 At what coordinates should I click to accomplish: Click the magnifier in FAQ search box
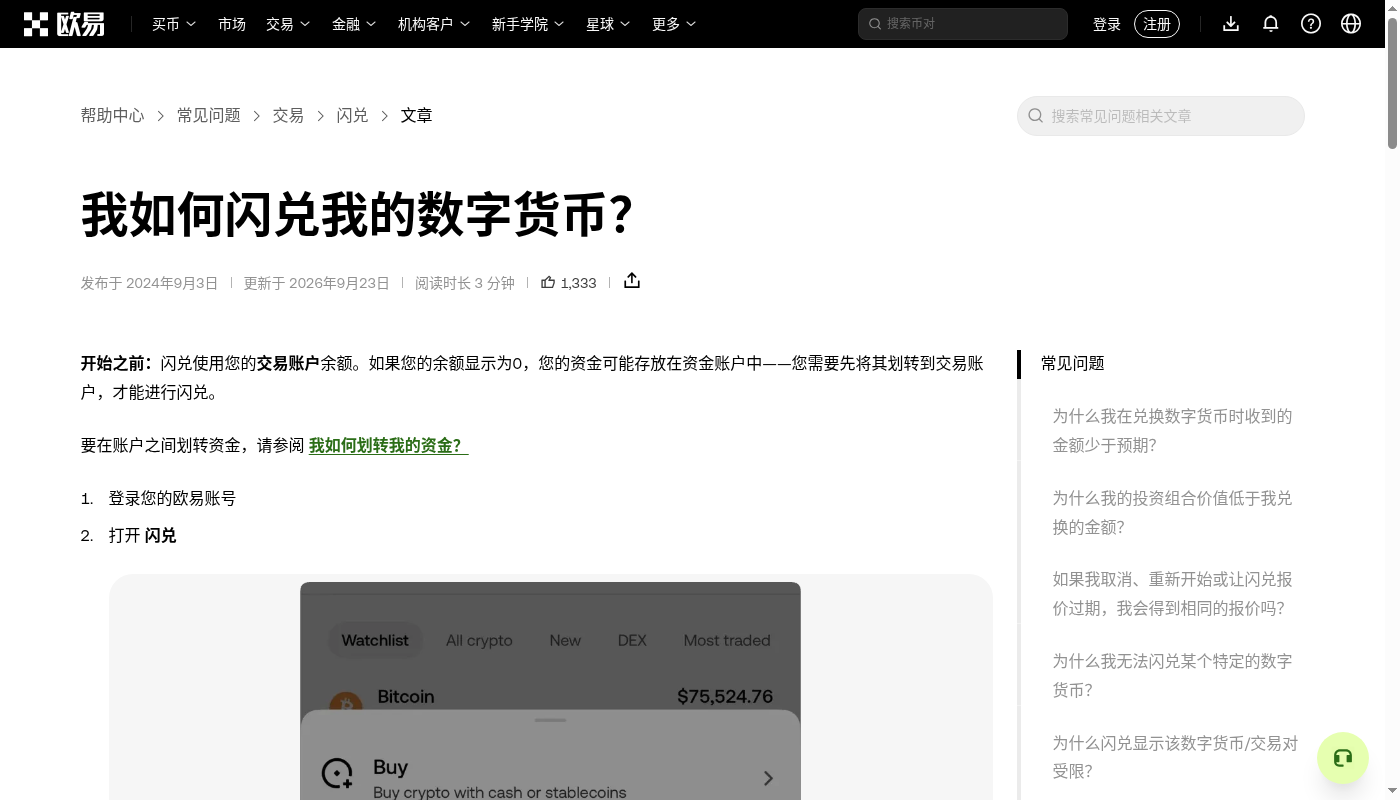[x=1036, y=116]
